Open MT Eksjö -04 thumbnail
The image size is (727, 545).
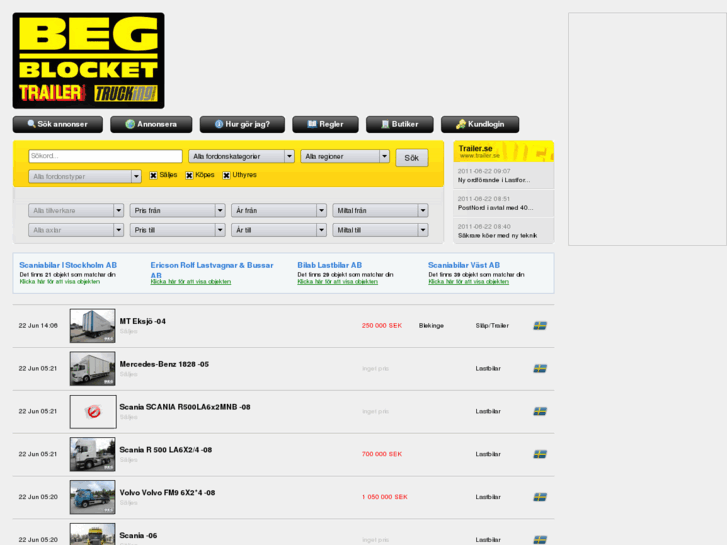click(x=93, y=326)
